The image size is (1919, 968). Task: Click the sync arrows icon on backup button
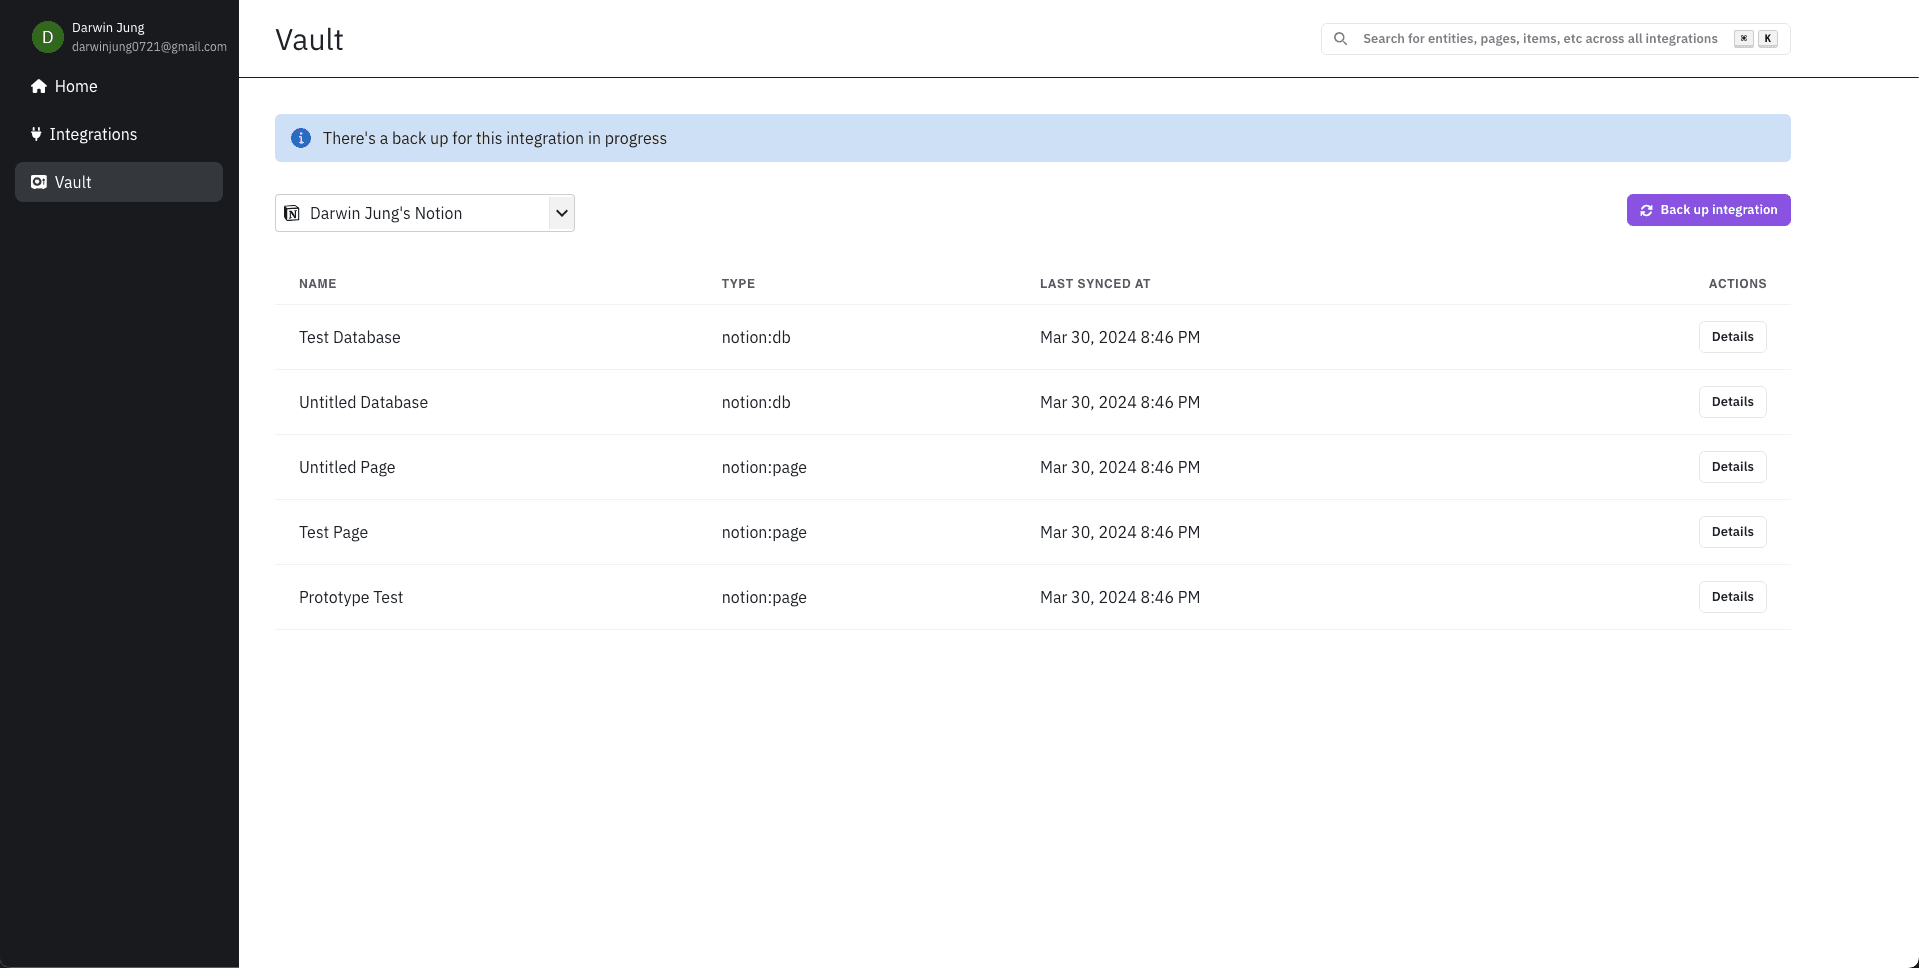tap(1646, 210)
